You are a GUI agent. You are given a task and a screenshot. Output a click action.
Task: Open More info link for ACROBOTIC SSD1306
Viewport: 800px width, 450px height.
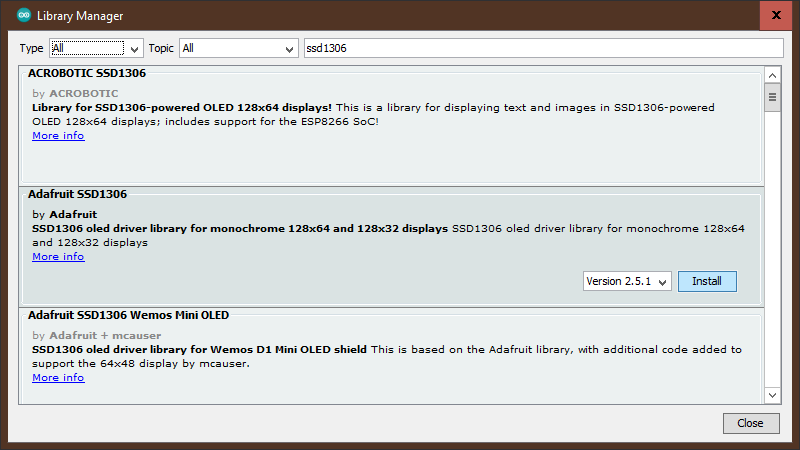[58, 136]
